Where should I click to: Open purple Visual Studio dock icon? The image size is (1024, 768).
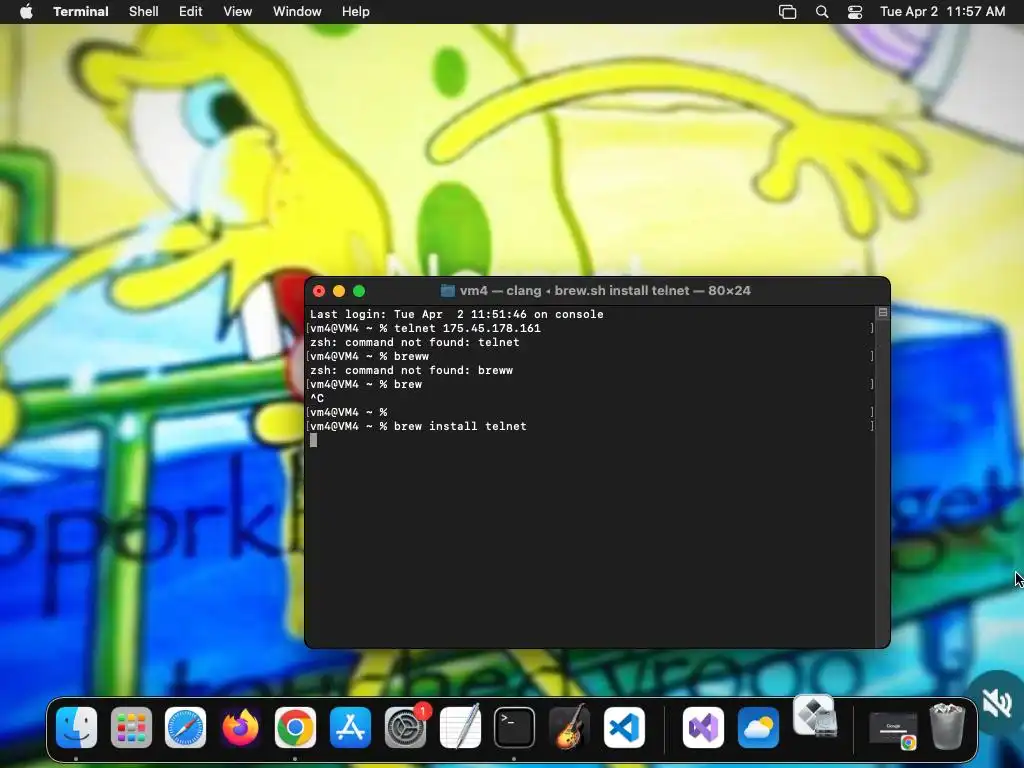pyautogui.click(x=703, y=727)
